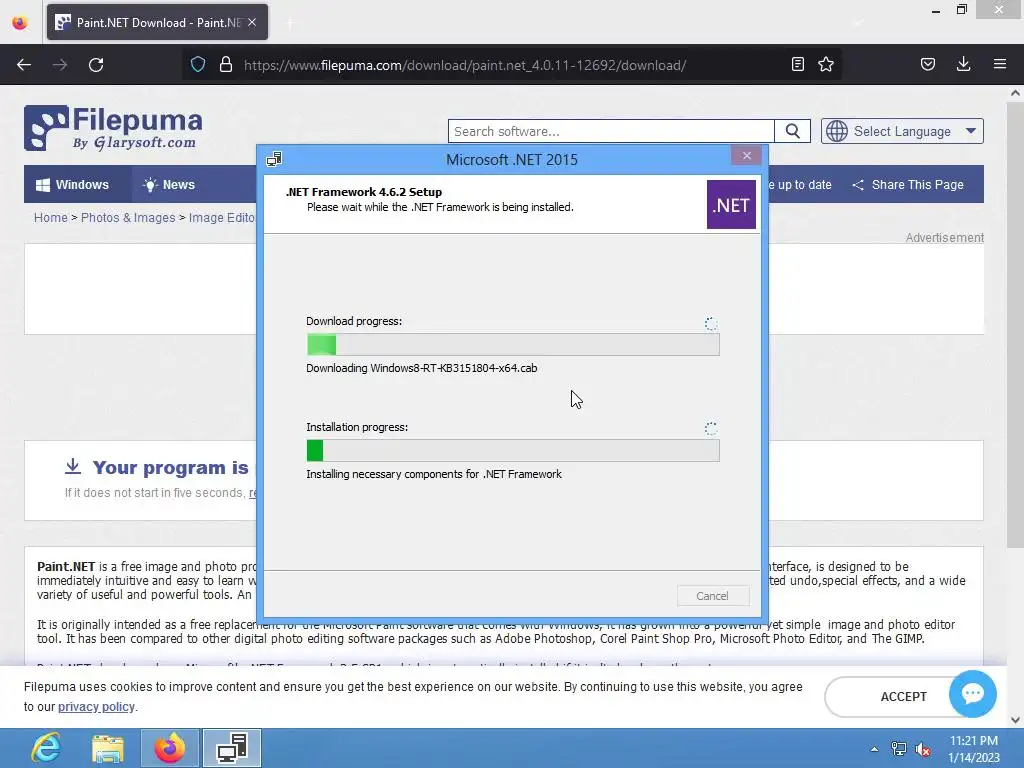The image size is (1024, 768).
Task: Click the setup dialog title bar icon
Action: [274, 159]
